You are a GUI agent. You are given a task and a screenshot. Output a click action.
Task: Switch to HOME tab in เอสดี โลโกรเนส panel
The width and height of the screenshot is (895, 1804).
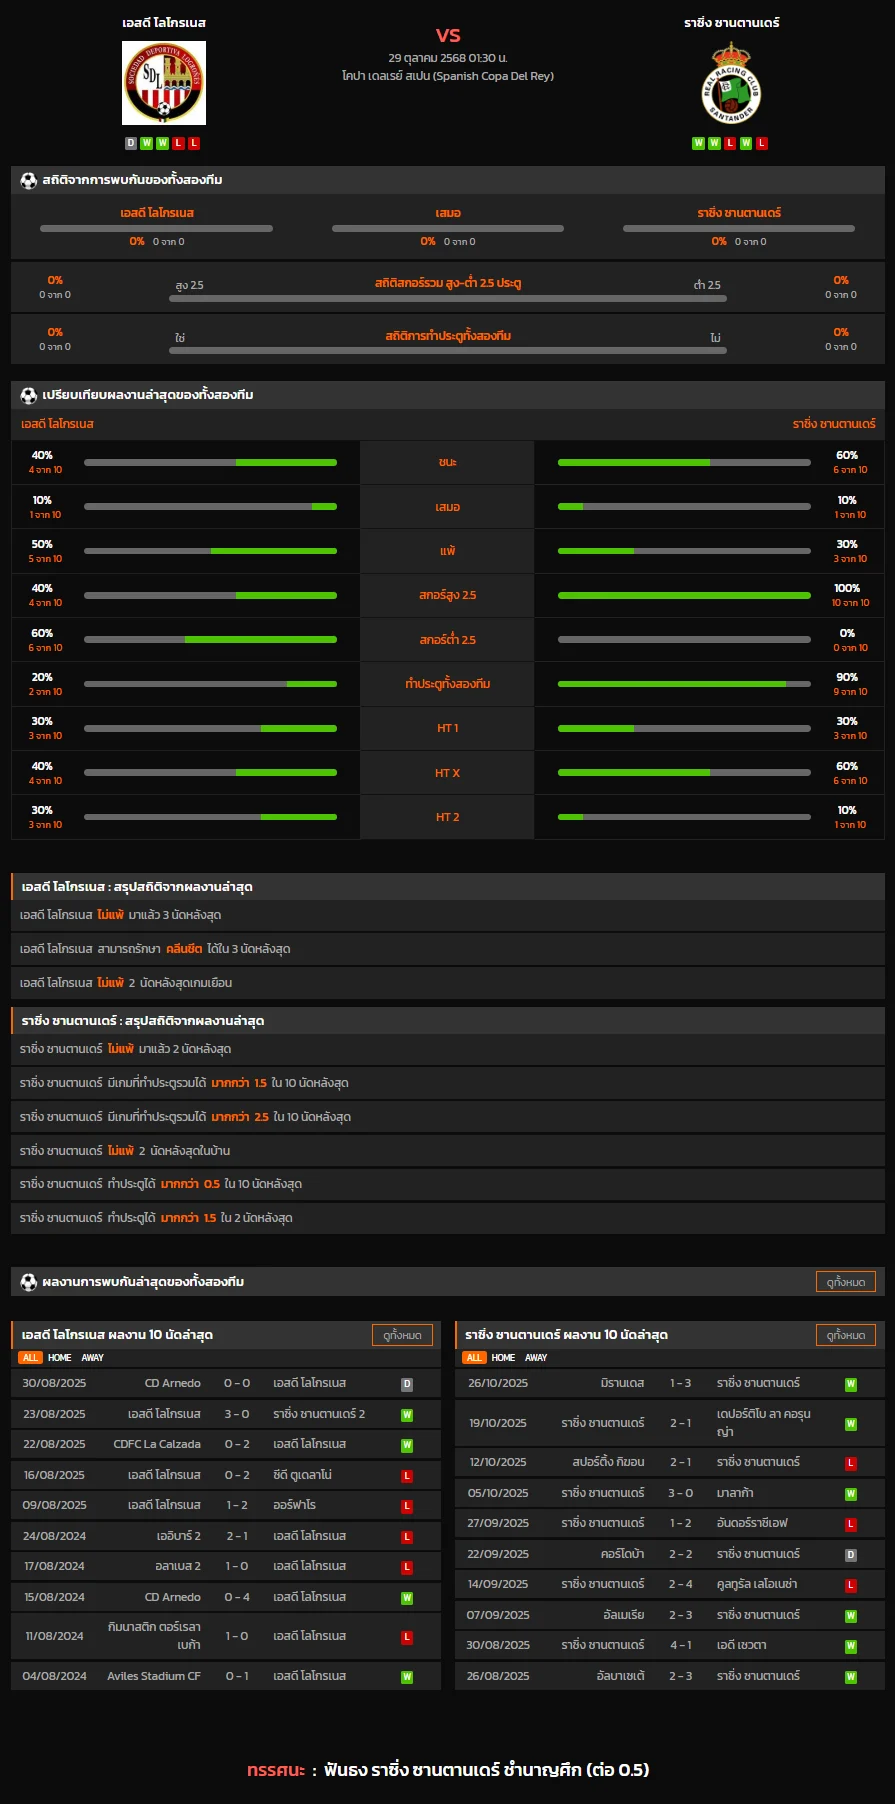coord(60,1358)
